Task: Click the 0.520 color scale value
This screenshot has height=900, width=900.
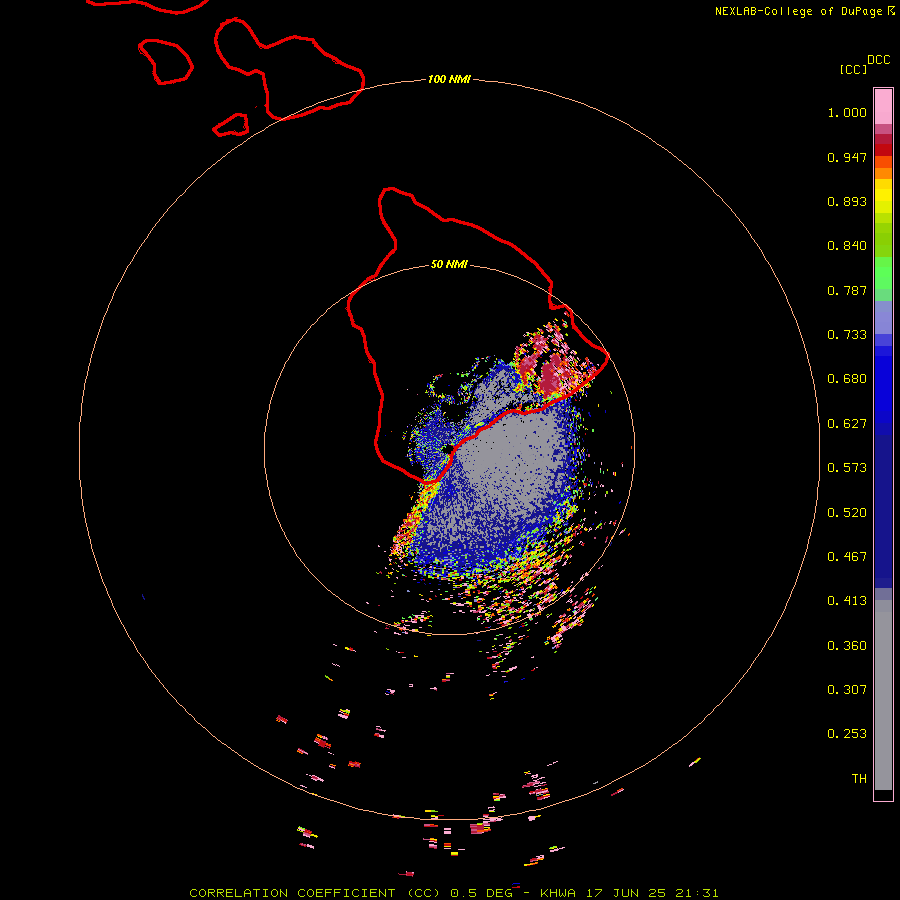Action: pos(847,513)
